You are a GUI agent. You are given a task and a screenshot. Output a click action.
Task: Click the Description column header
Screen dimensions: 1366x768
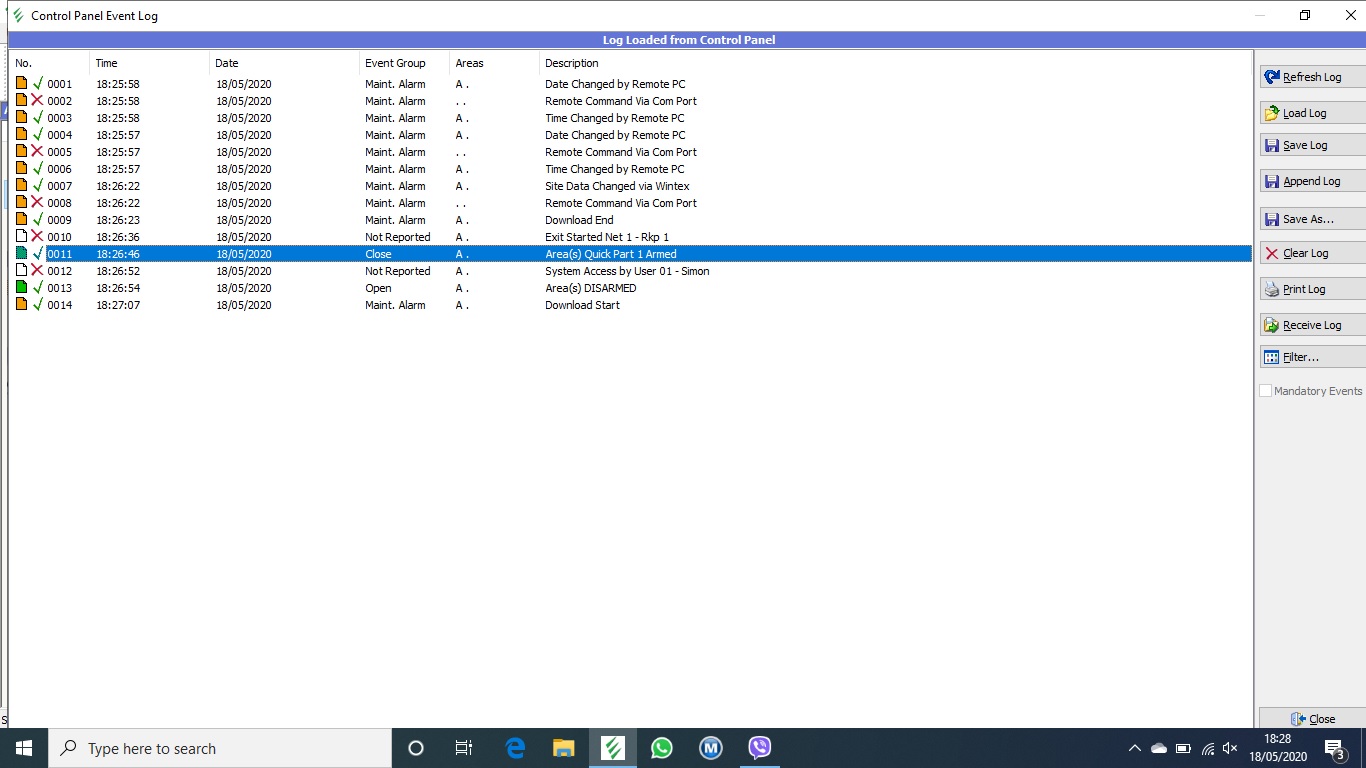point(572,63)
